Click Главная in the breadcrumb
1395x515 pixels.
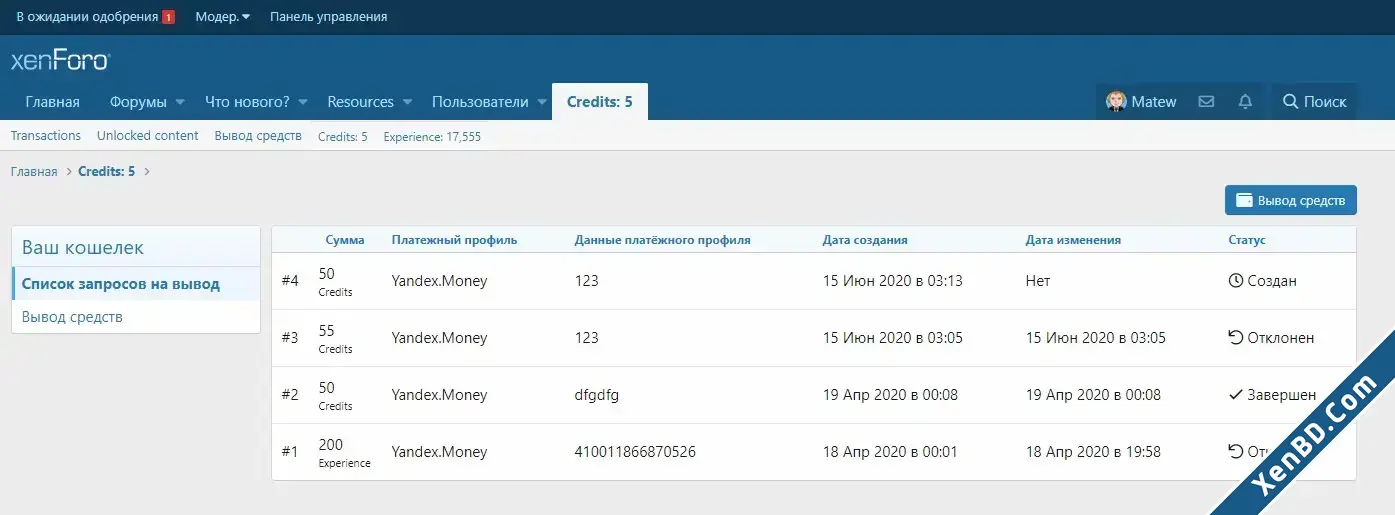point(34,172)
